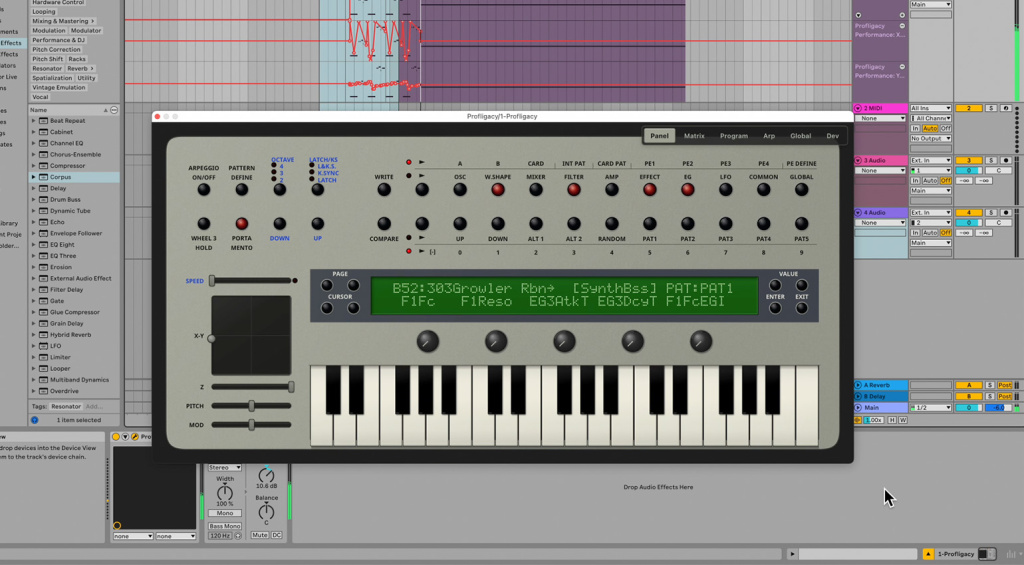
Task: Click the COMPARE button
Action: (384, 223)
